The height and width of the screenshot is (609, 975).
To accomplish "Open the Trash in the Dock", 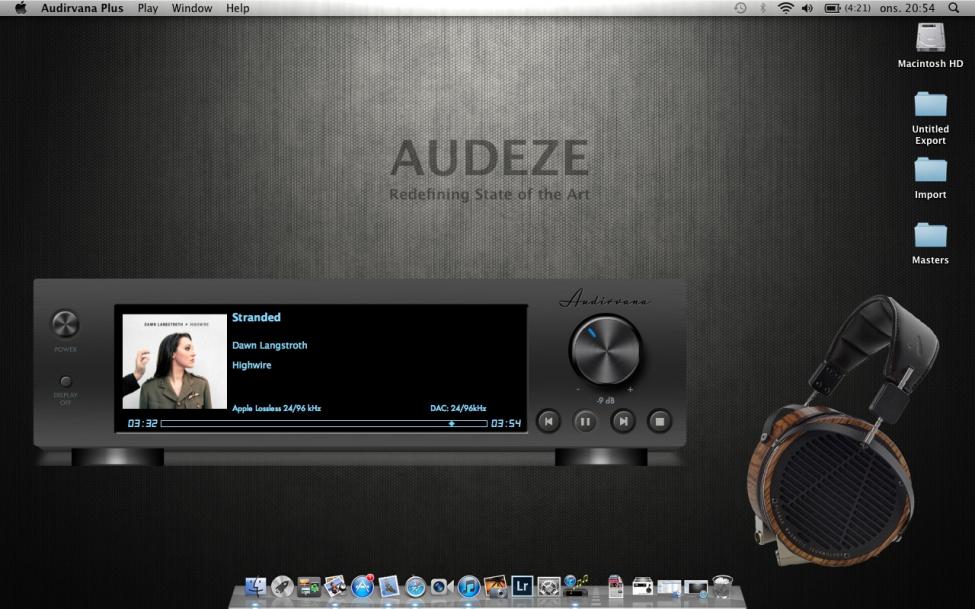I will pos(722,586).
